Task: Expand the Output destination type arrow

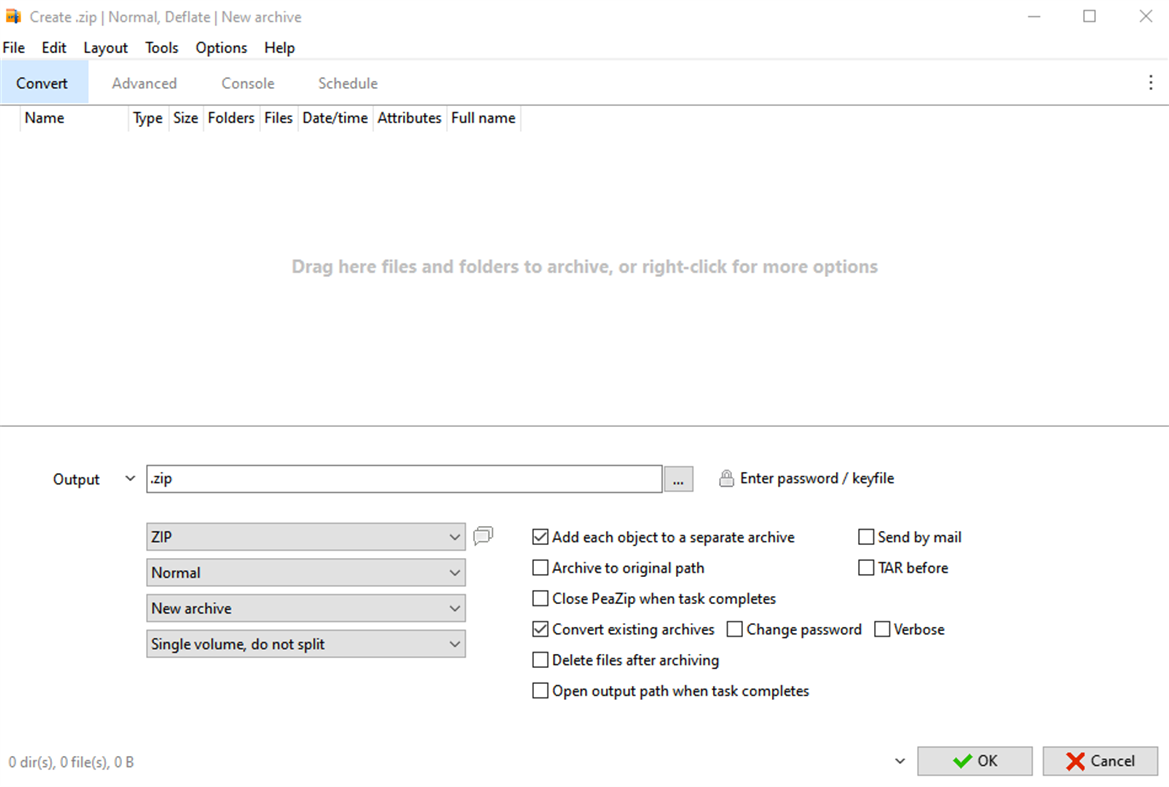Action: coord(130,478)
